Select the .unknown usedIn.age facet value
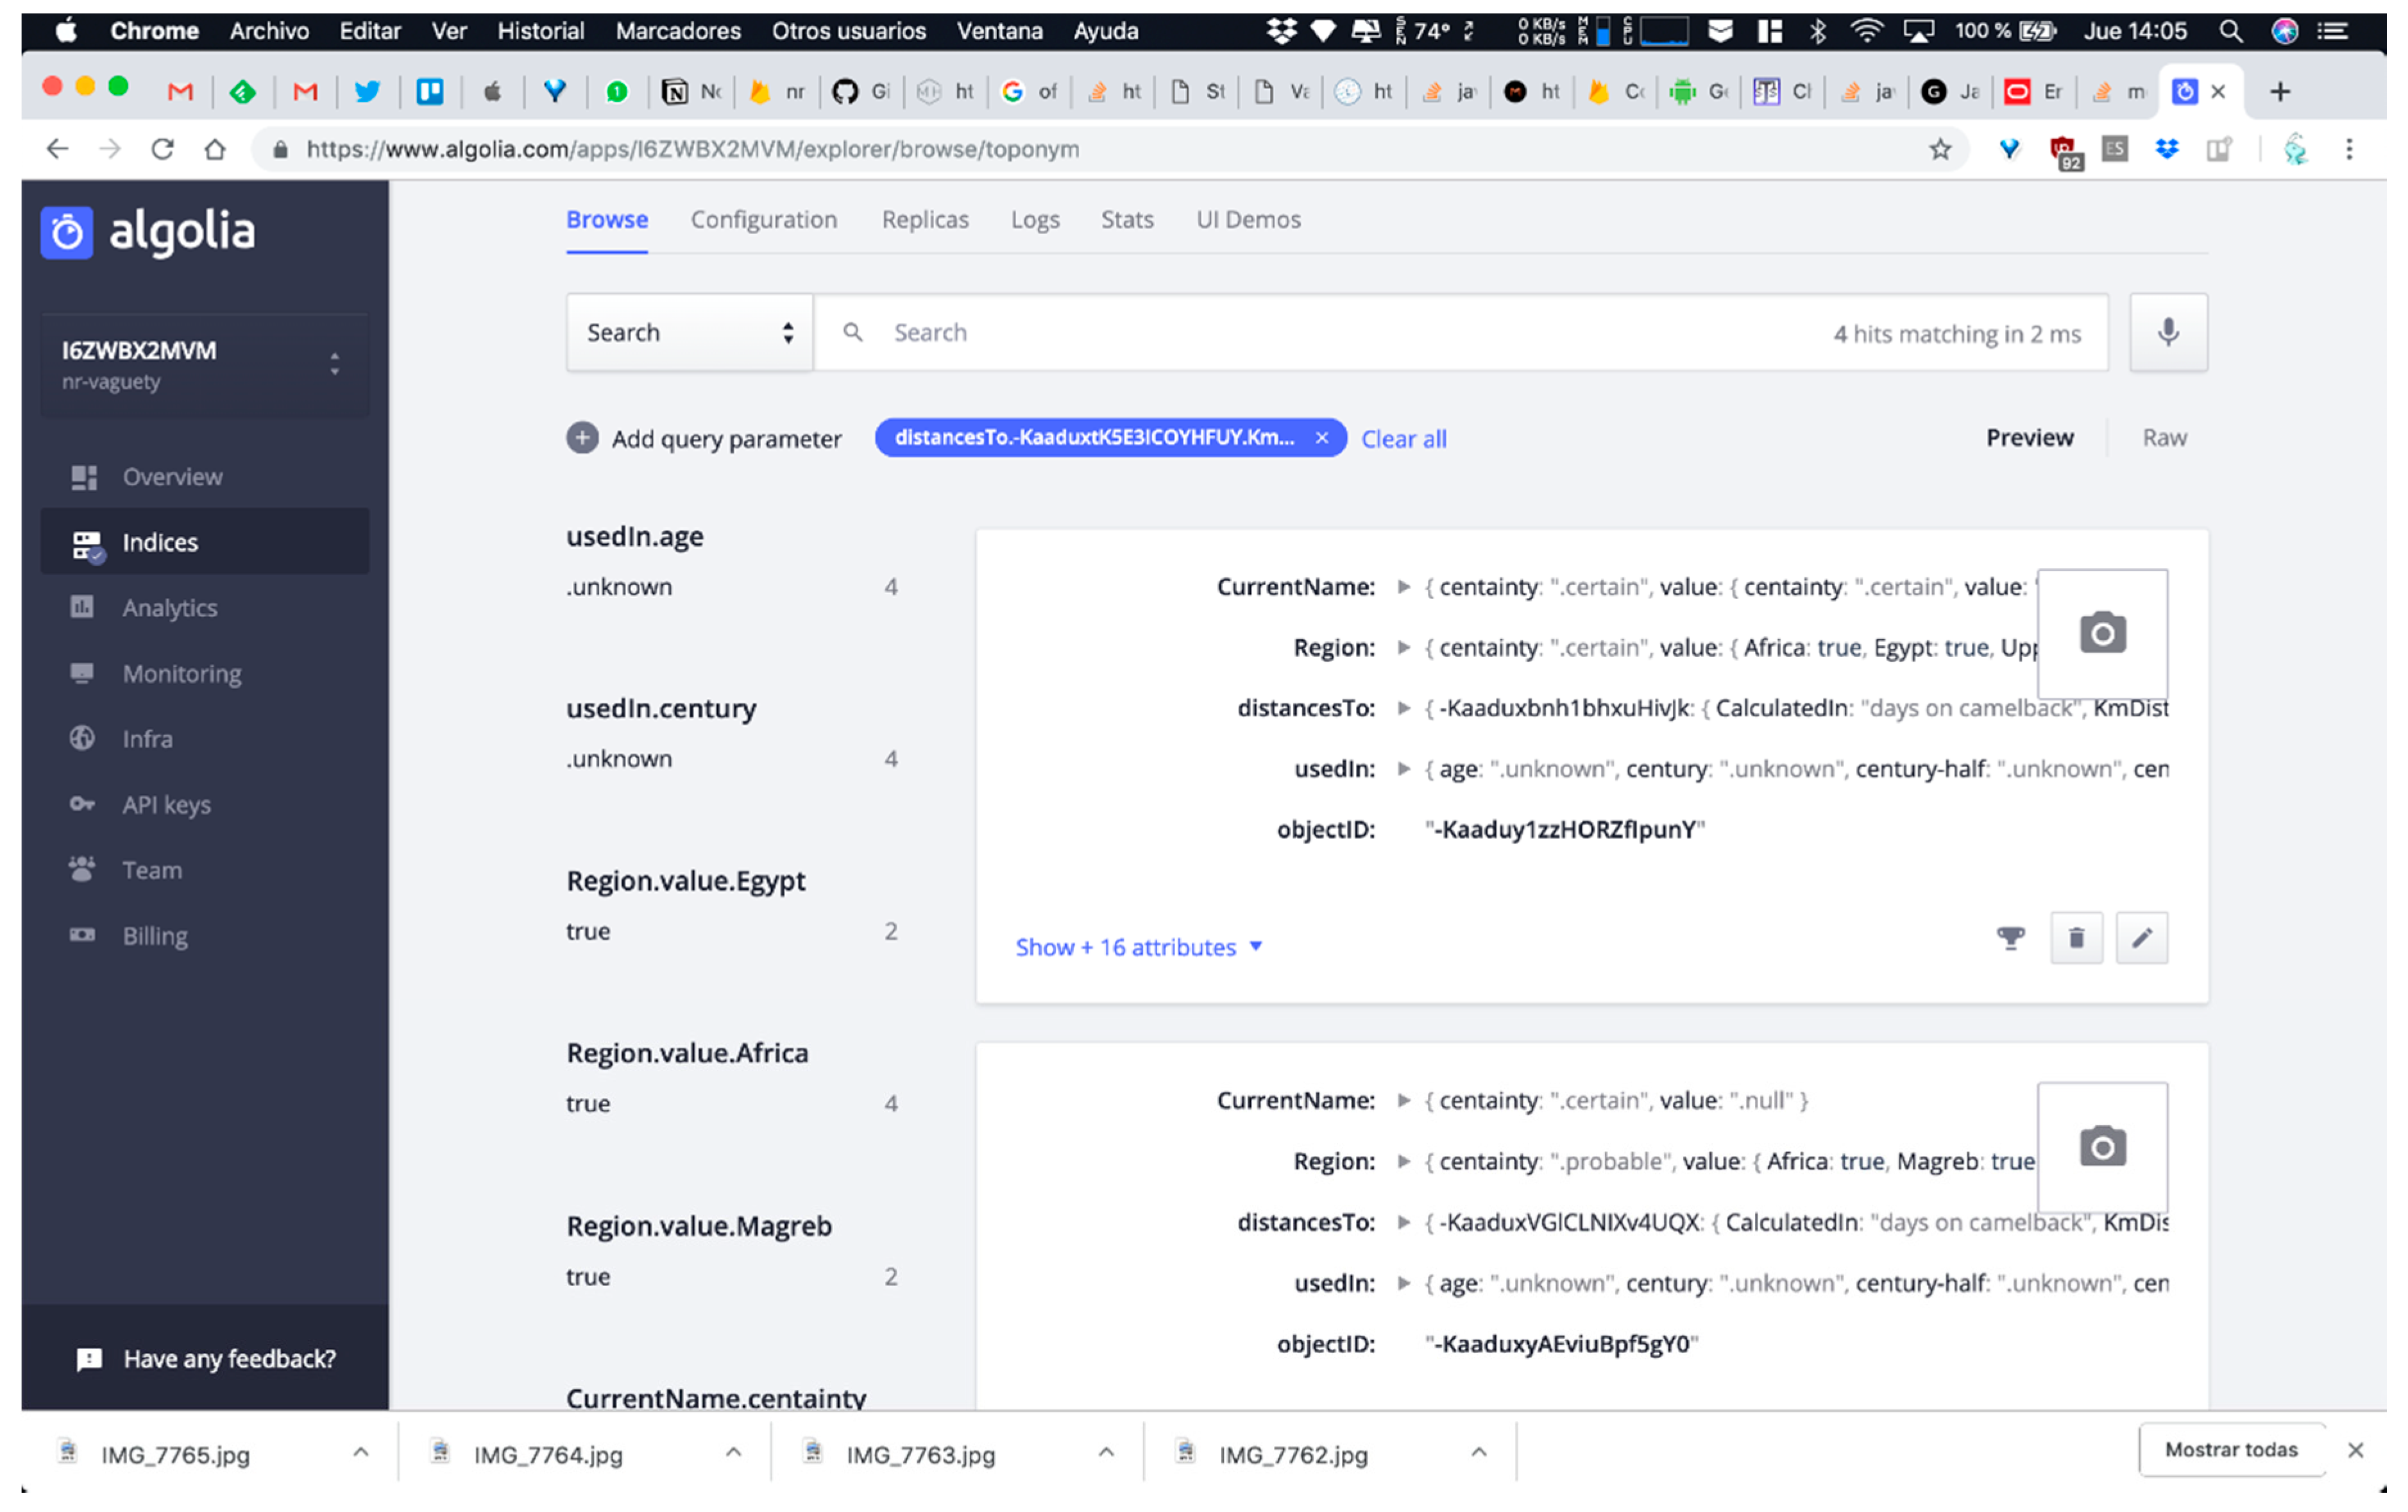 [x=619, y=587]
